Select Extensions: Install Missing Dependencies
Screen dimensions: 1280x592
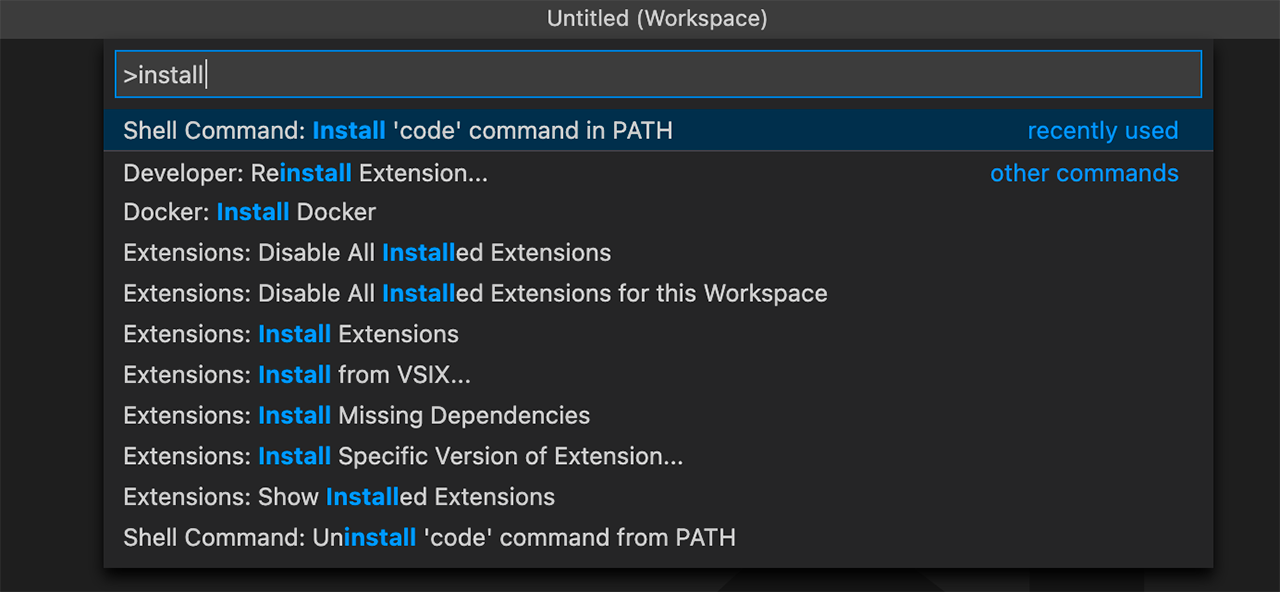pos(658,415)
